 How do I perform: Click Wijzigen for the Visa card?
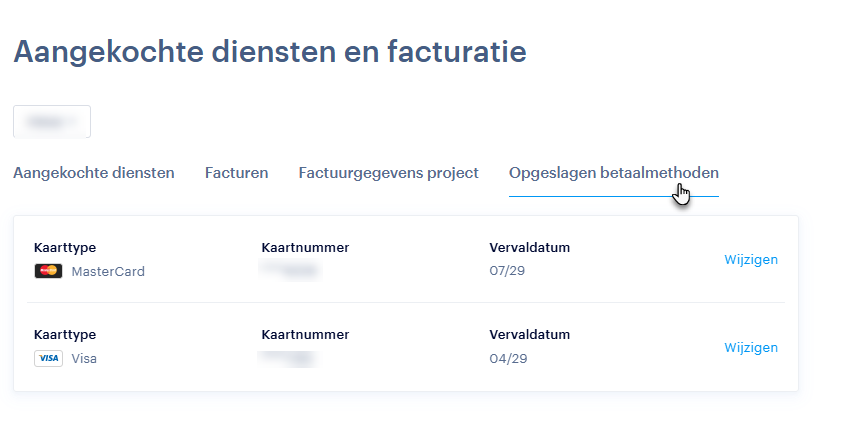click(x=750, y=348)
